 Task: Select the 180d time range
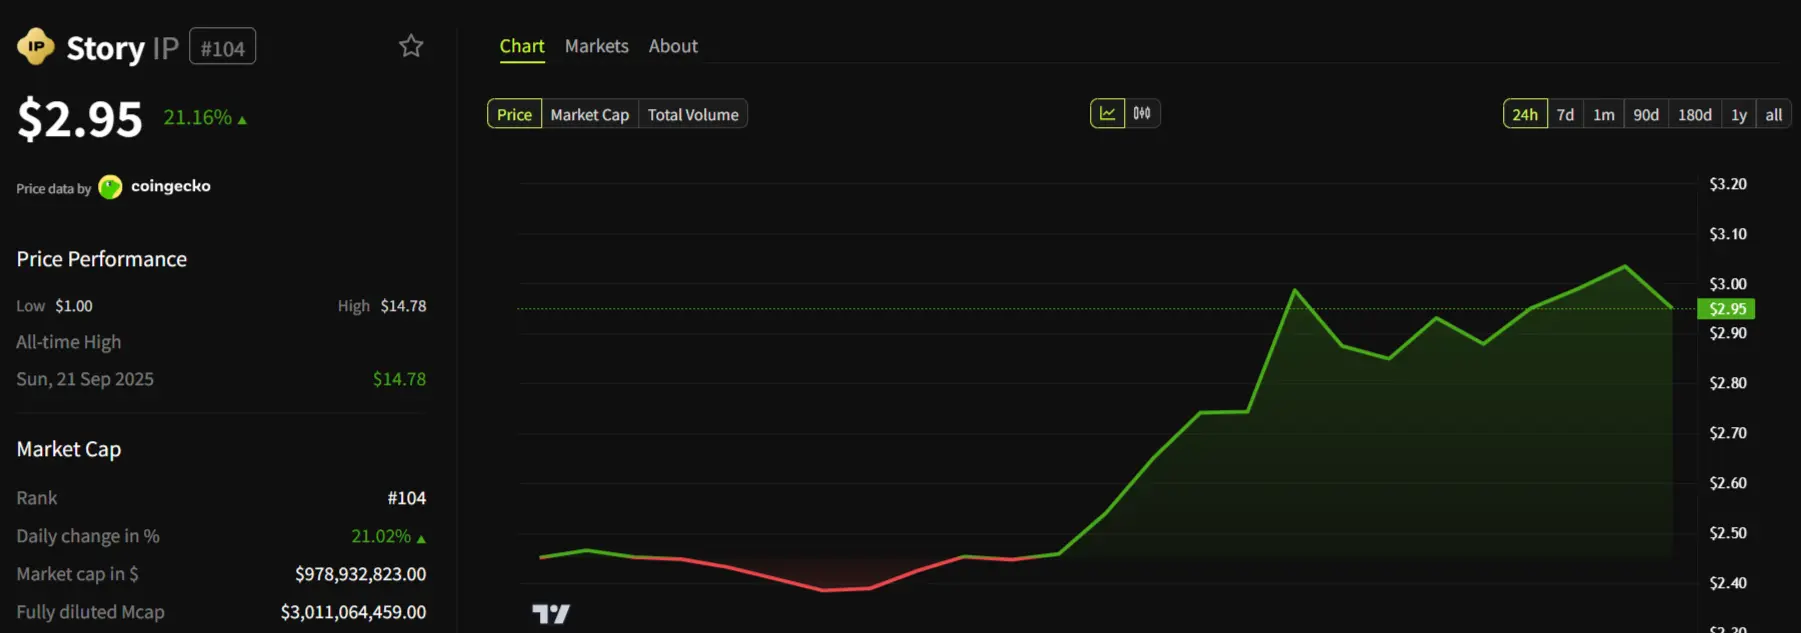point(1695,114)
